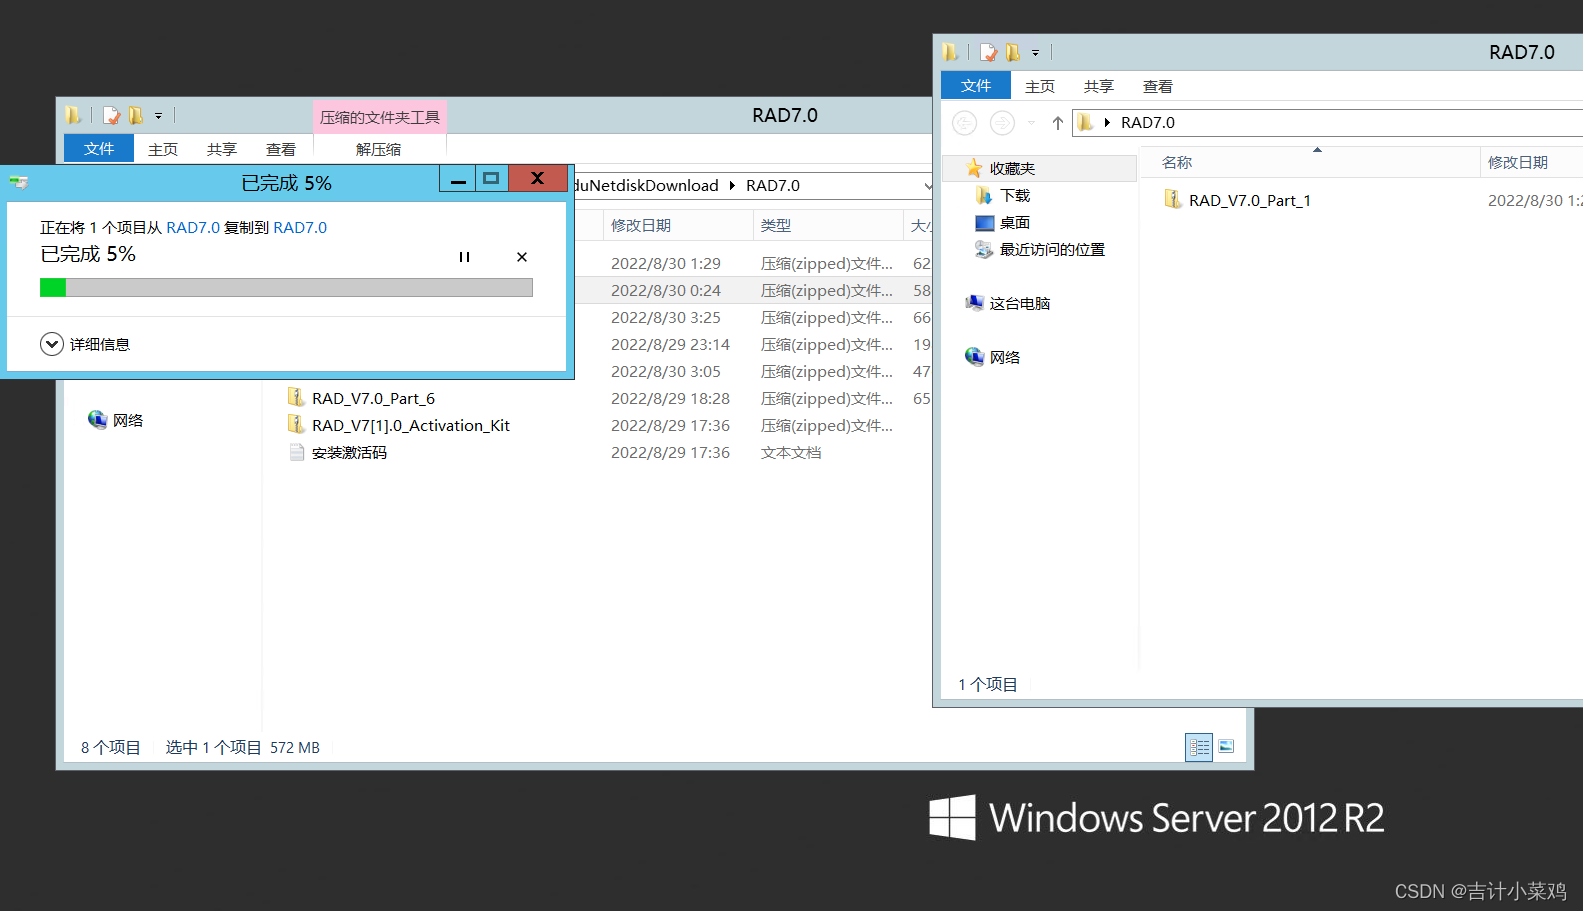This screenshot has height=911, width=1583.
Task: Open 查看 tab in right RAD7.0 window
Action: coord(1158,86)
